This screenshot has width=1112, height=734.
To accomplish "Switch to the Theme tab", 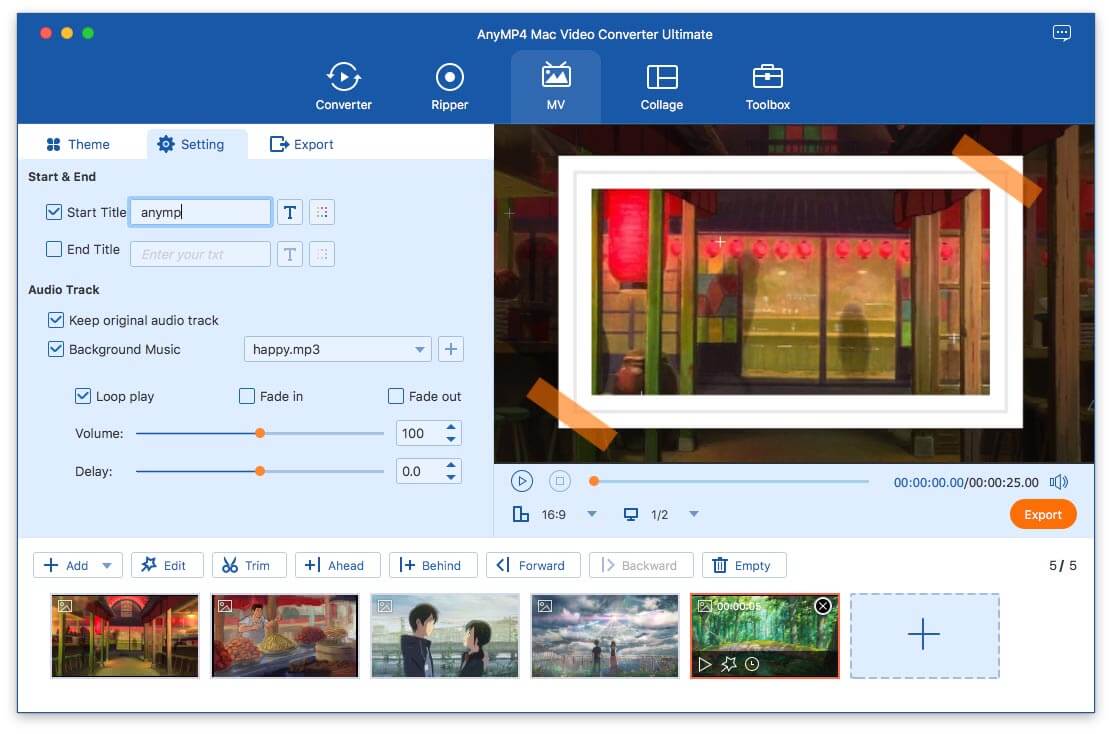I will (x=84, y=144).
